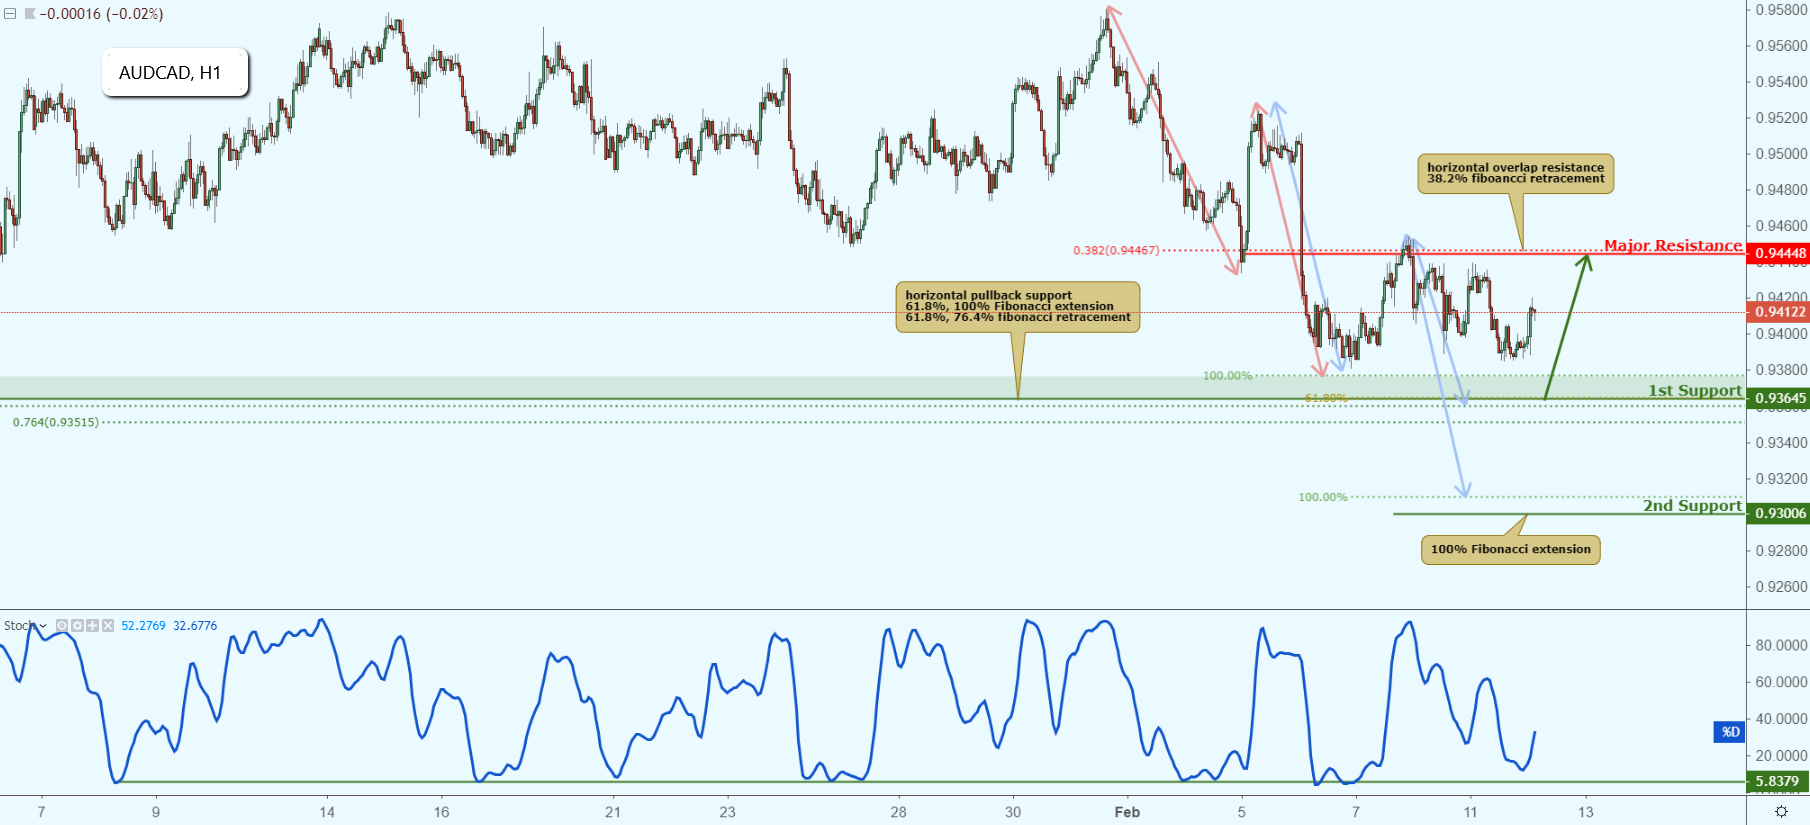1810x825 pixels.
Task: Open Stoch indicator settings gear
Action: (x=77, y=626)
